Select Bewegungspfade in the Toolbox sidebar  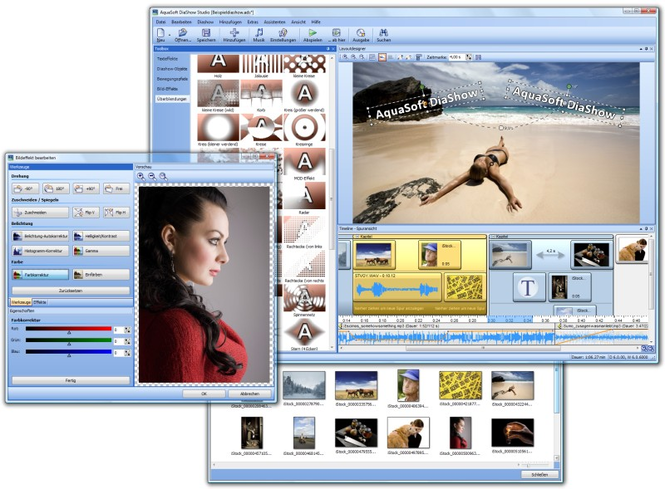click(x=172, y=79)
